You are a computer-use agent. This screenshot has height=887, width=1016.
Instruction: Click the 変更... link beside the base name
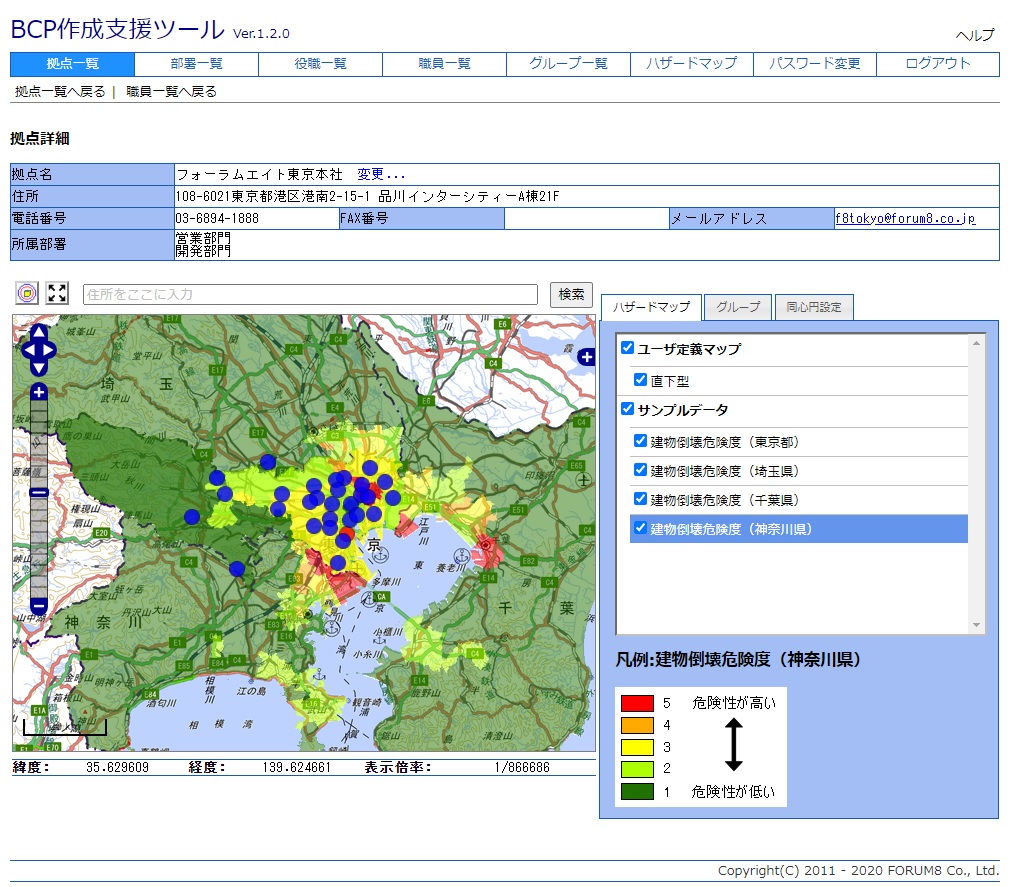(x=381, y=174)
